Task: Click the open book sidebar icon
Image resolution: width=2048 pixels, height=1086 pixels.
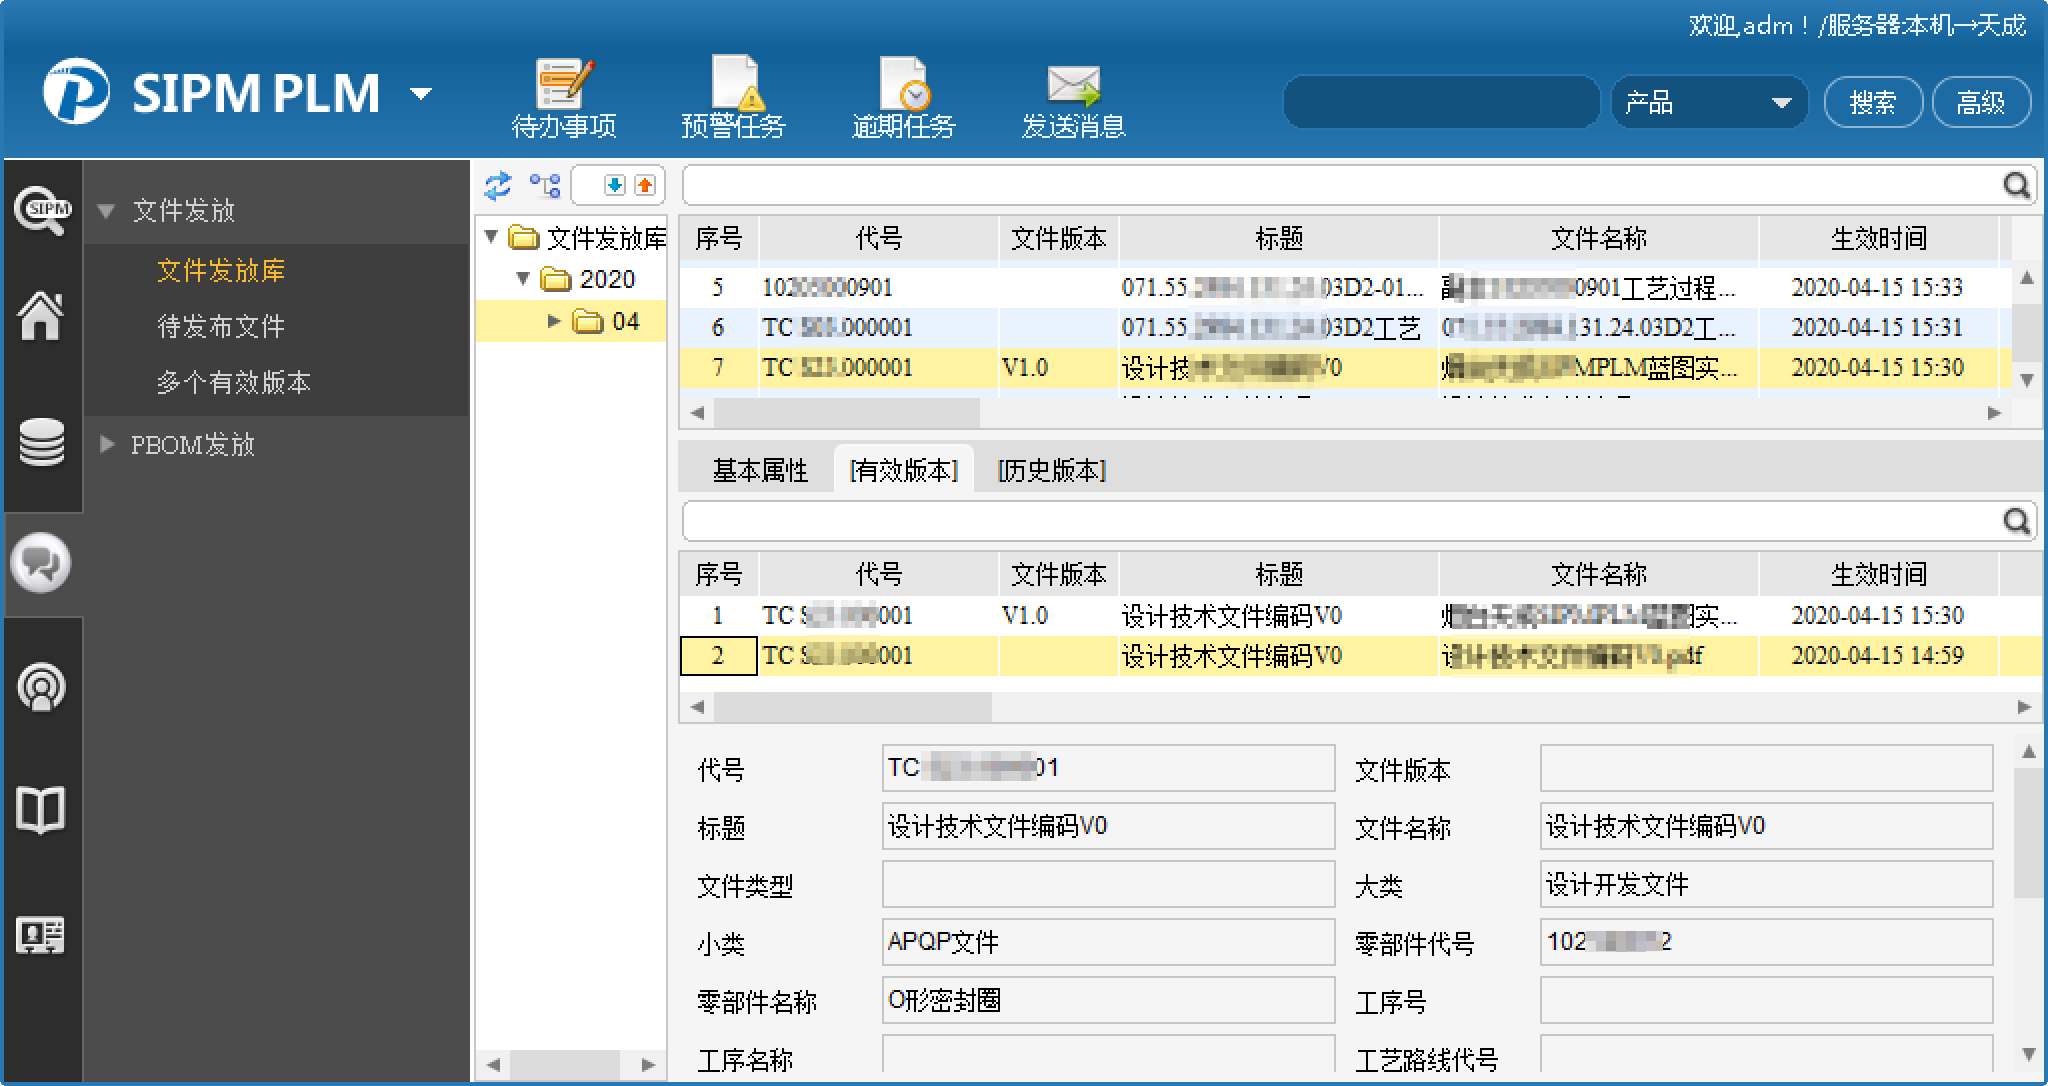Action: (41, 810)
